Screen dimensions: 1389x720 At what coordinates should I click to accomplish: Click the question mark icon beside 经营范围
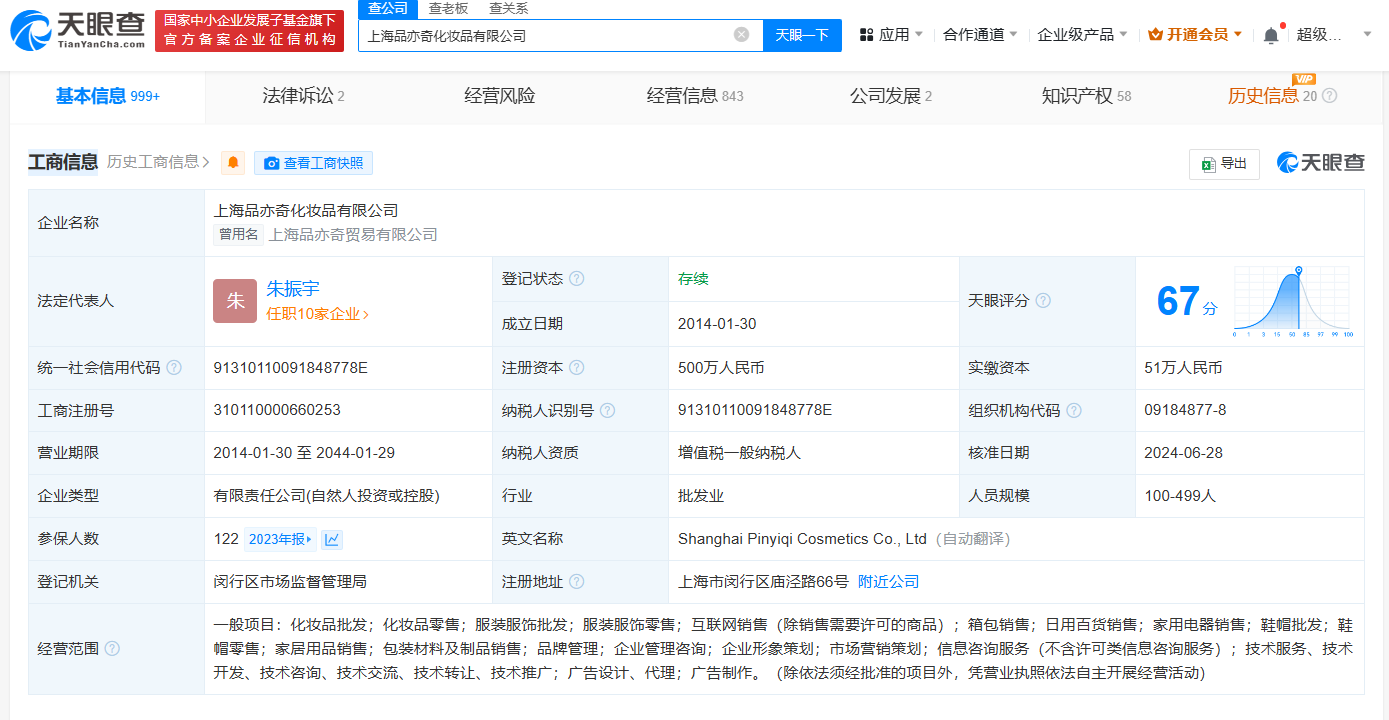coord(110,647)
